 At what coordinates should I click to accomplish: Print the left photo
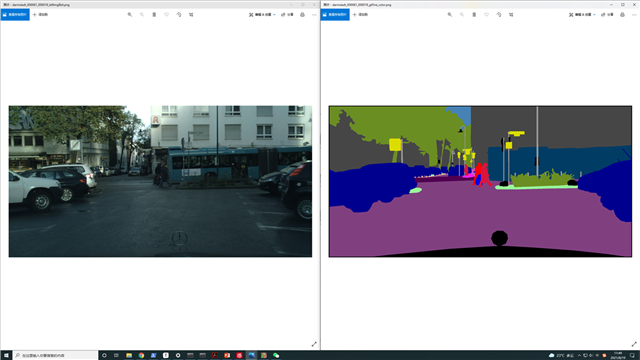point(302,15)
